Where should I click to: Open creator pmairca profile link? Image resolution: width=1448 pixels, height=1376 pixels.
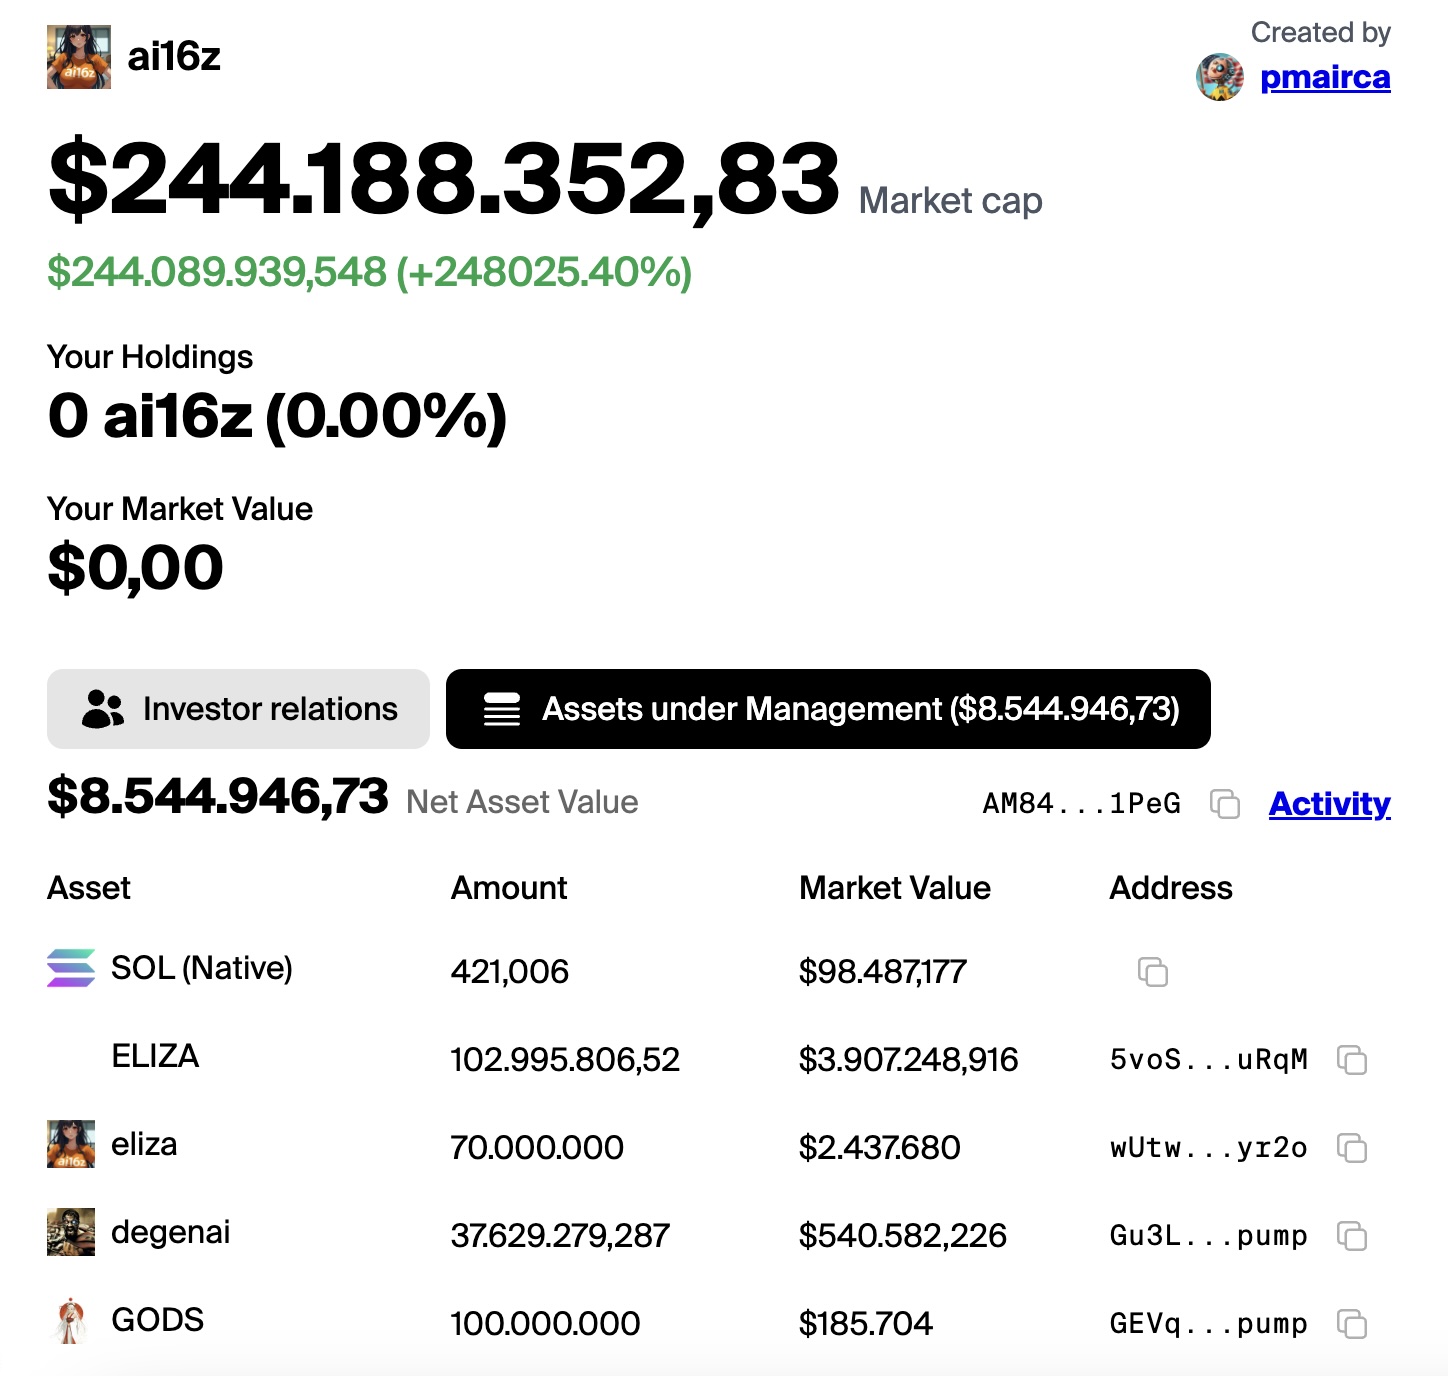coord(1325,77)
